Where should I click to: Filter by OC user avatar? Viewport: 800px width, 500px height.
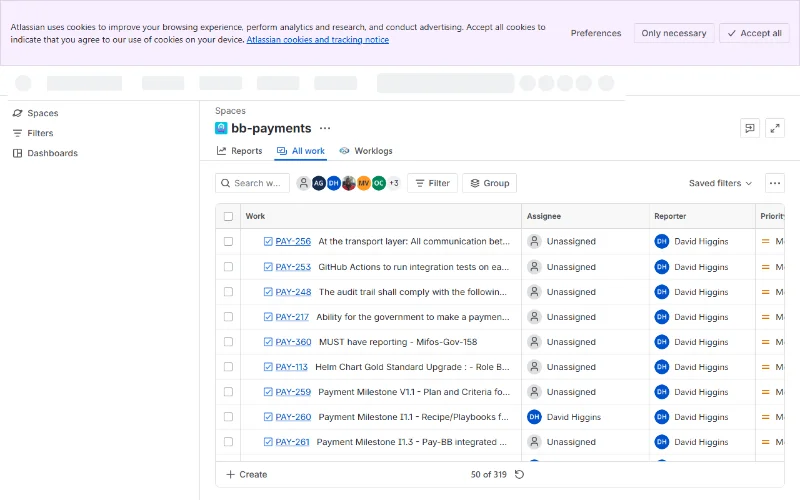[x=379, y=183]
